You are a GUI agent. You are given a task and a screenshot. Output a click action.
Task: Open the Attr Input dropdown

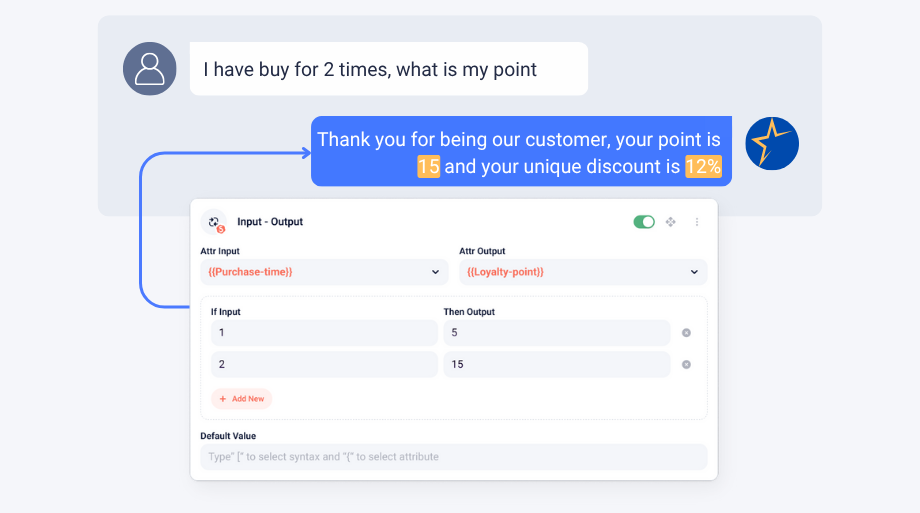tap(324, 272)
